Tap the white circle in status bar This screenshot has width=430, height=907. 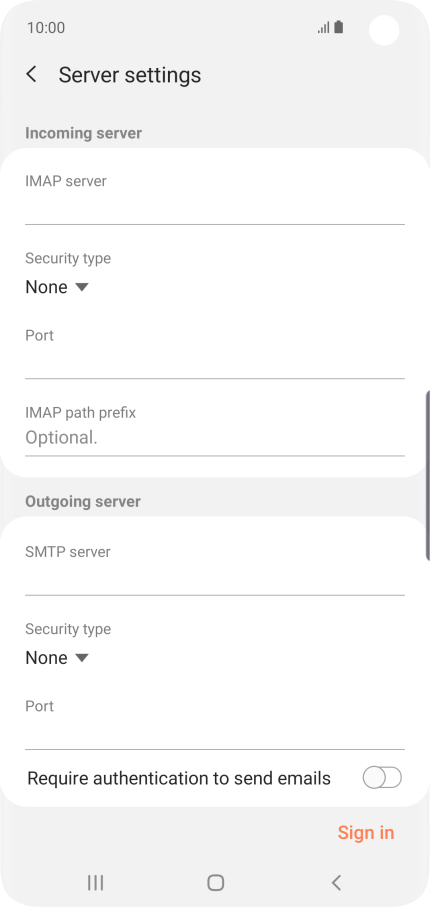(384, 30)
